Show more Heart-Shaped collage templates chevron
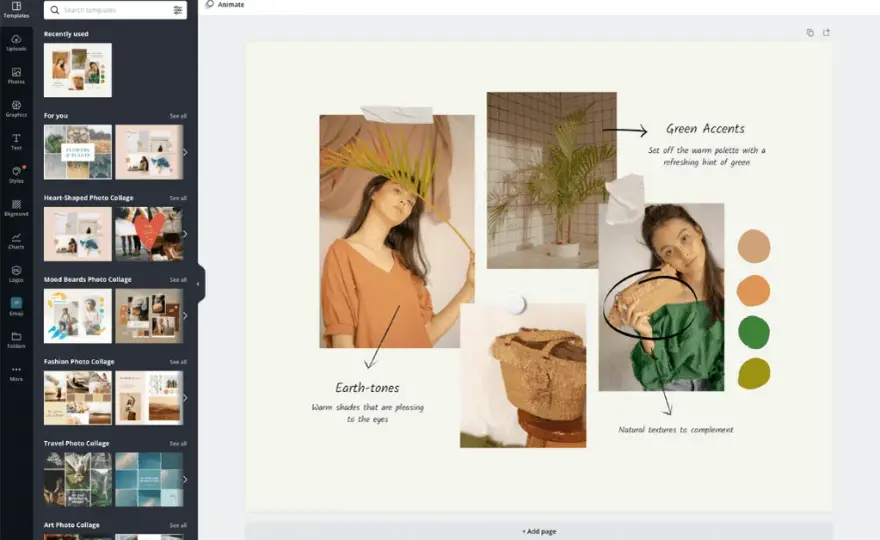 185,234
